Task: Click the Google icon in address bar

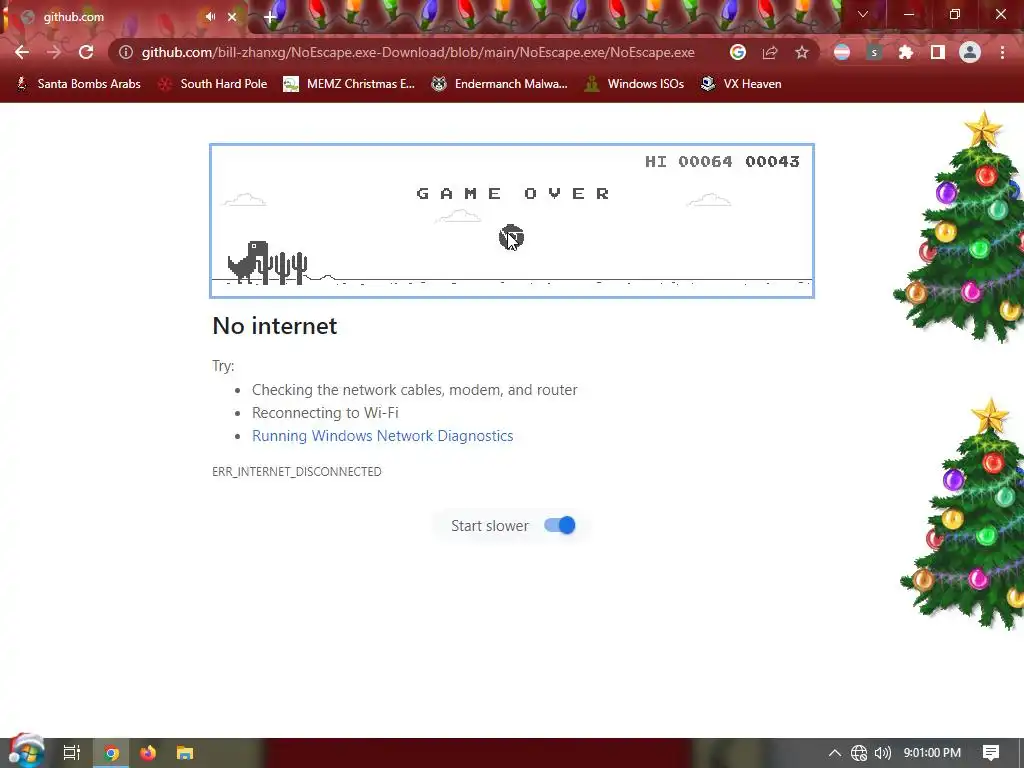Action: [737, 52]
